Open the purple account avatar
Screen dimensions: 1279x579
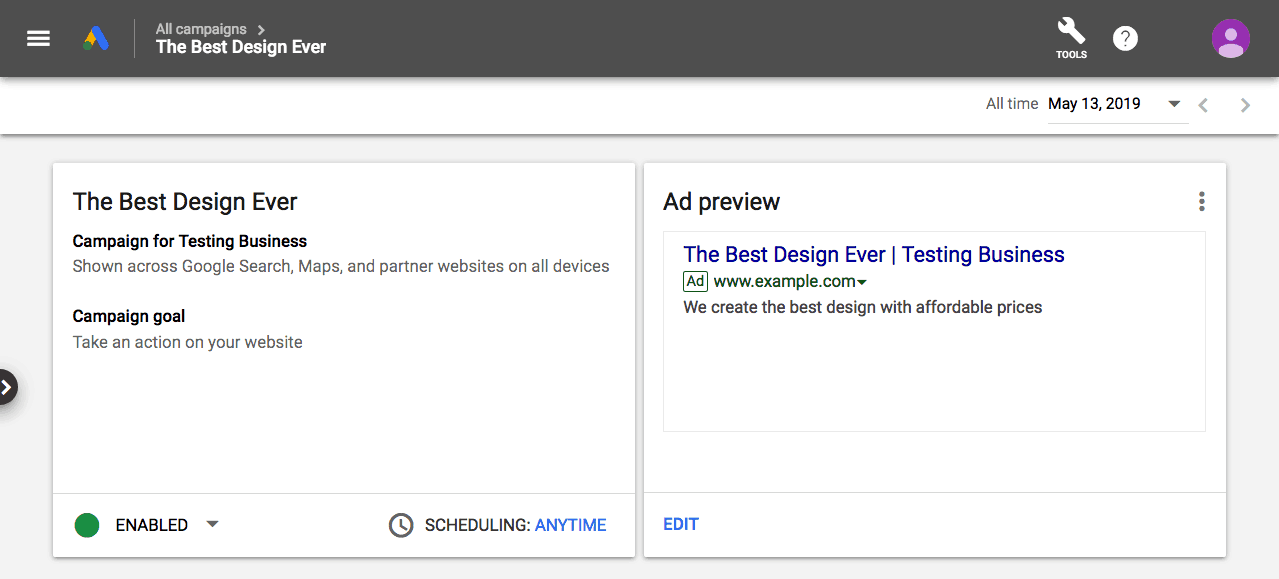tap(1230, 38)
